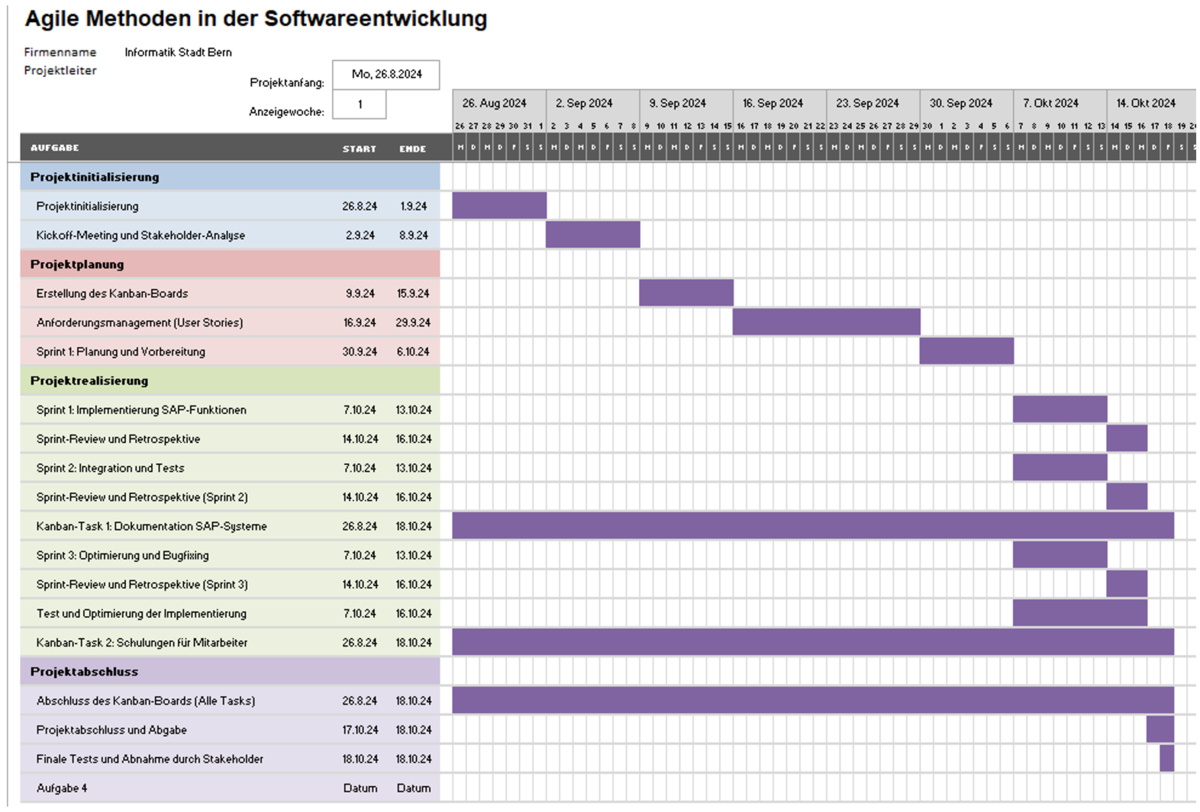The image size is (1200, 812).
Task: Select the Kickoff-Meeting und Stakeholder-Analyse Gantt bar
Action: point(593,235)
